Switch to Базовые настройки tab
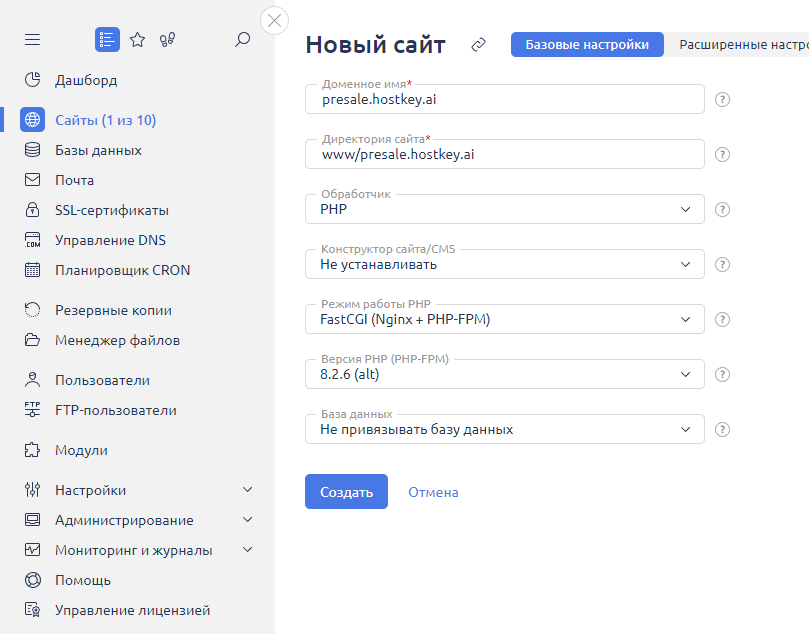The image size is (809, 634). 587,45
